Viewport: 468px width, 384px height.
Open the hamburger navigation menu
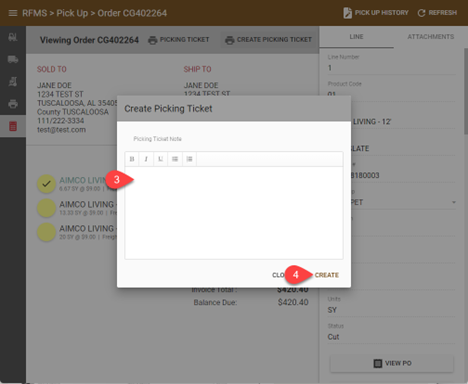point(13,13)
